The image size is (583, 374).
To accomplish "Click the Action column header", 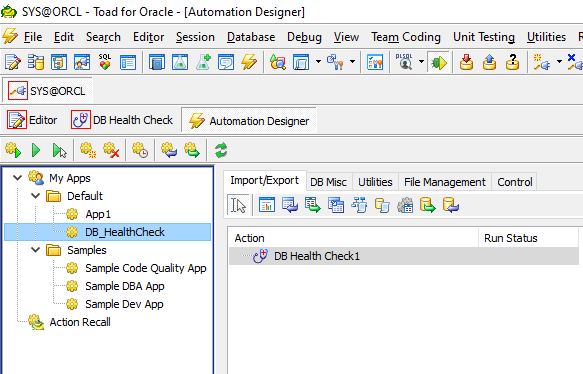I will tap(353, 238).
